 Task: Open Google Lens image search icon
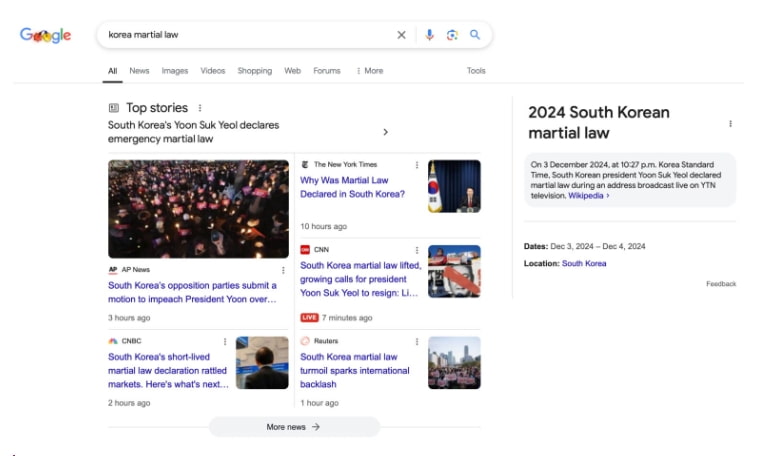click(x=452, y=35)
